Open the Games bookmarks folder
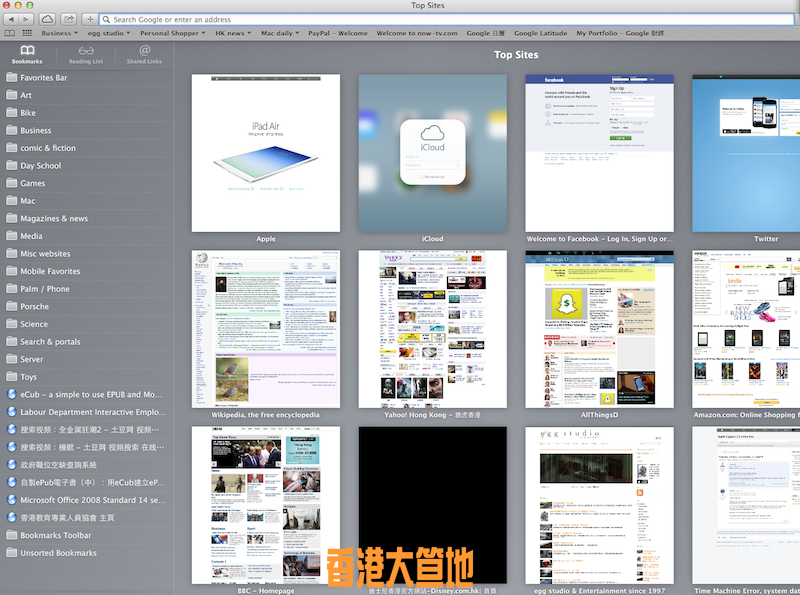 click(x=87, y=183)
